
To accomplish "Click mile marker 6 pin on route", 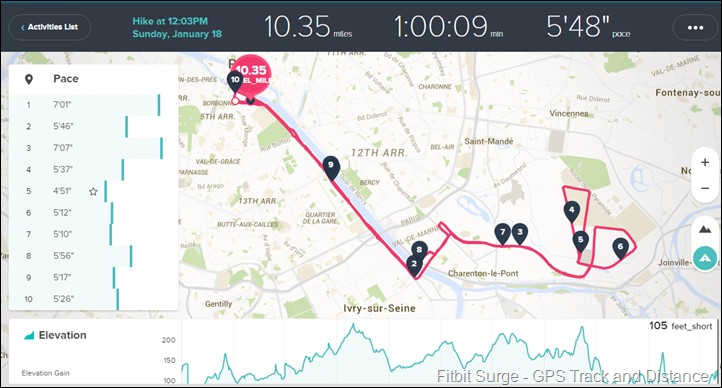I will tap(620, 249).
